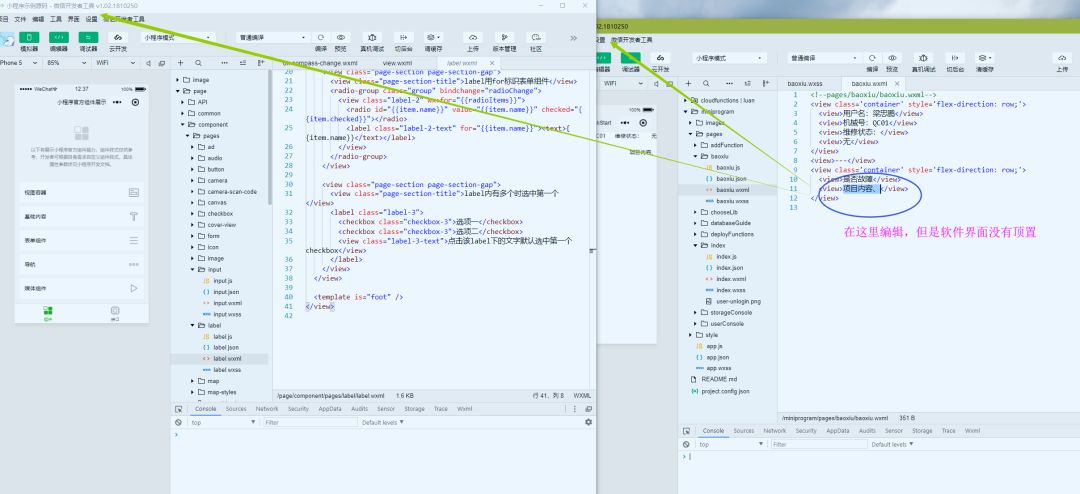Screen dimensions: 1080x494
Task: Open the WiFi network dropdown in left window
Action: tap(114, 63)
